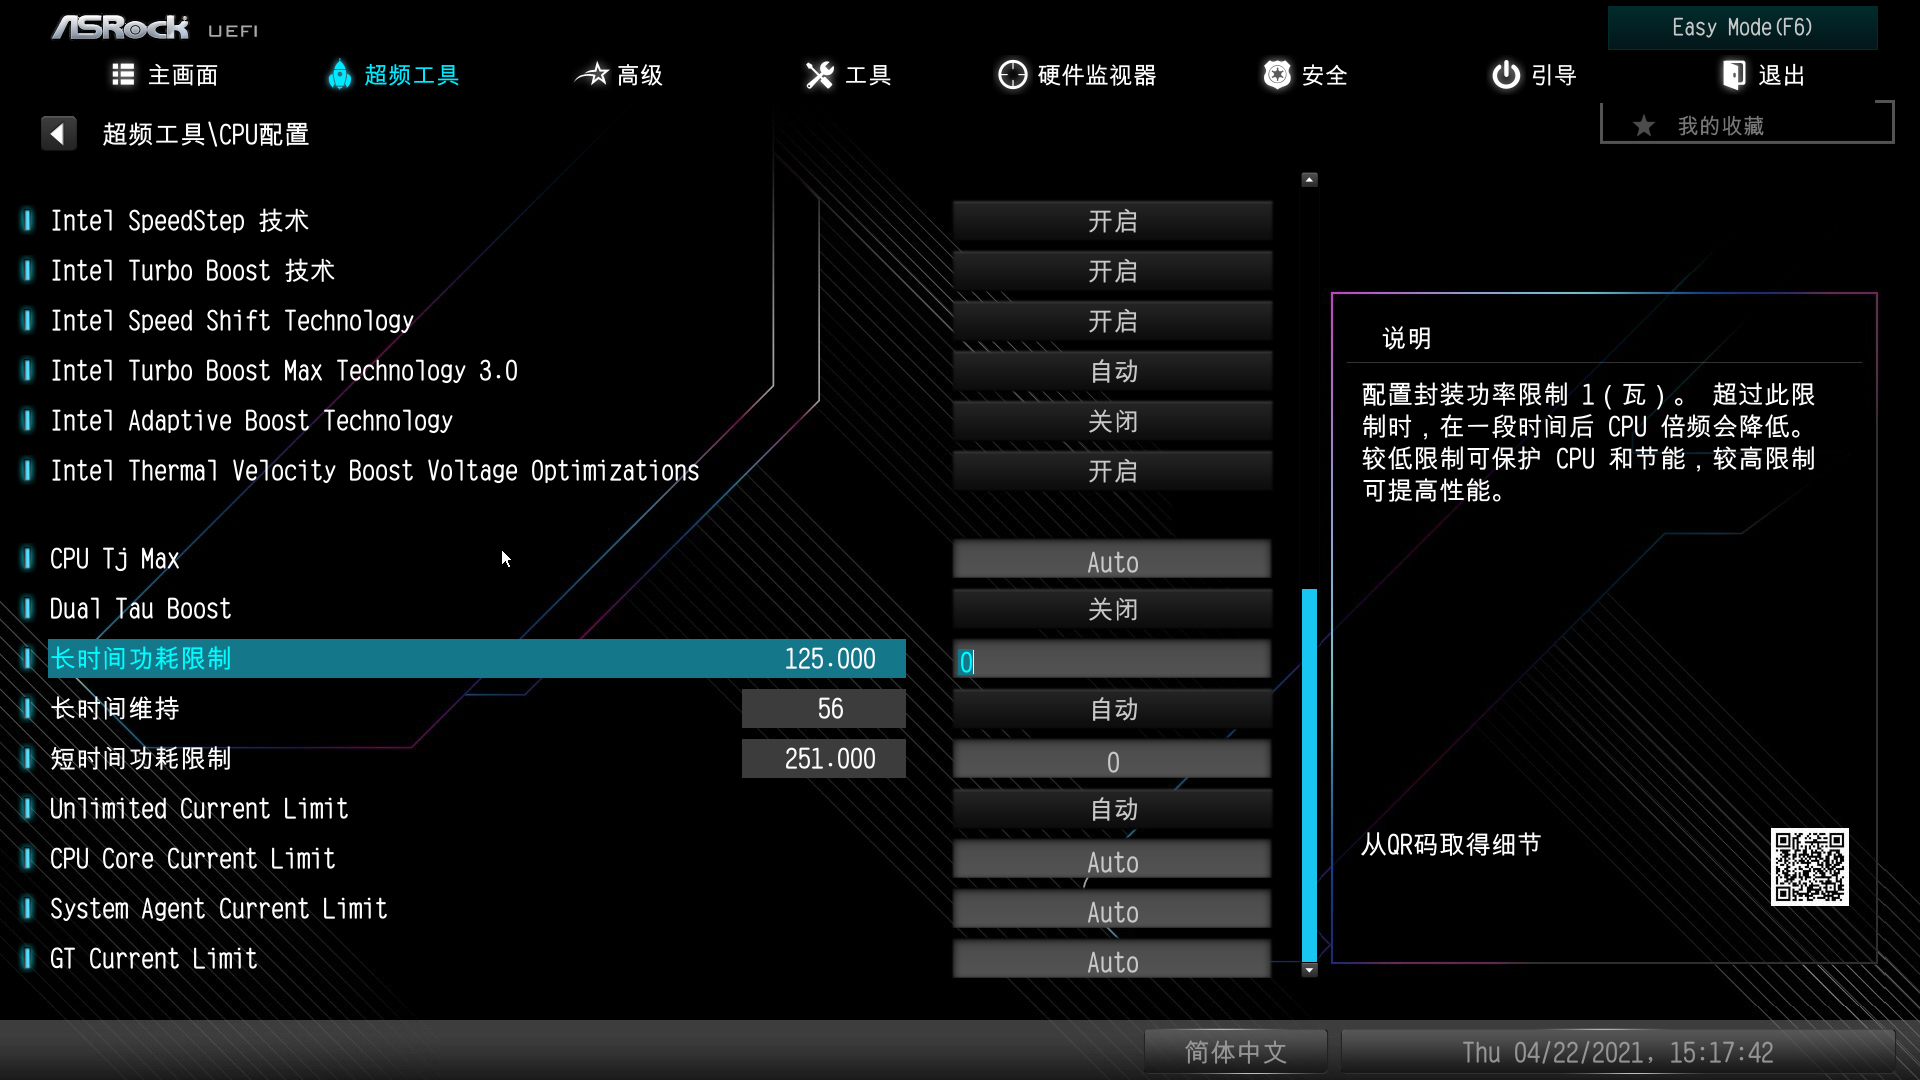Open CPU Core Current Limit Auto selector
This screenshot has width=1920, height=1080.
tap(1112, 860)
